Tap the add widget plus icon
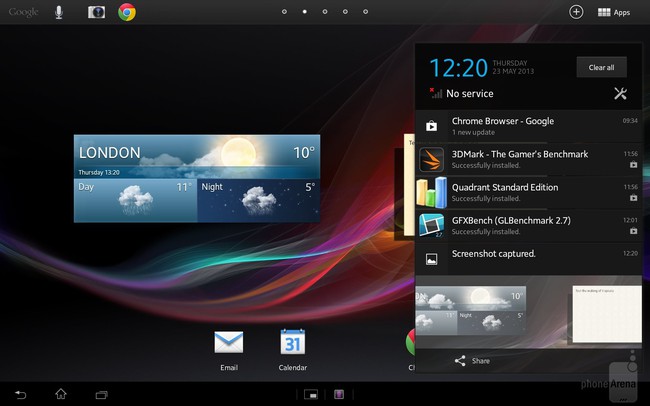The image size is (650, 406). 576,12
